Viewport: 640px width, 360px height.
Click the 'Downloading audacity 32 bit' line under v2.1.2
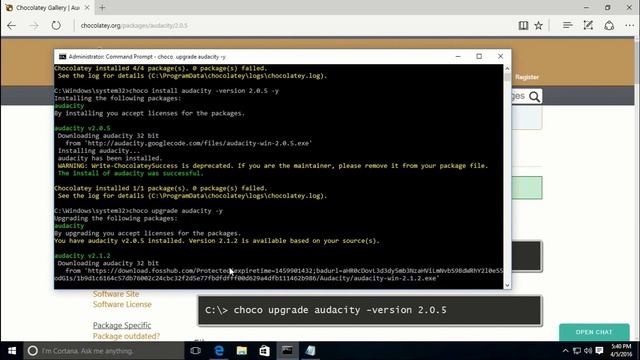108,263
